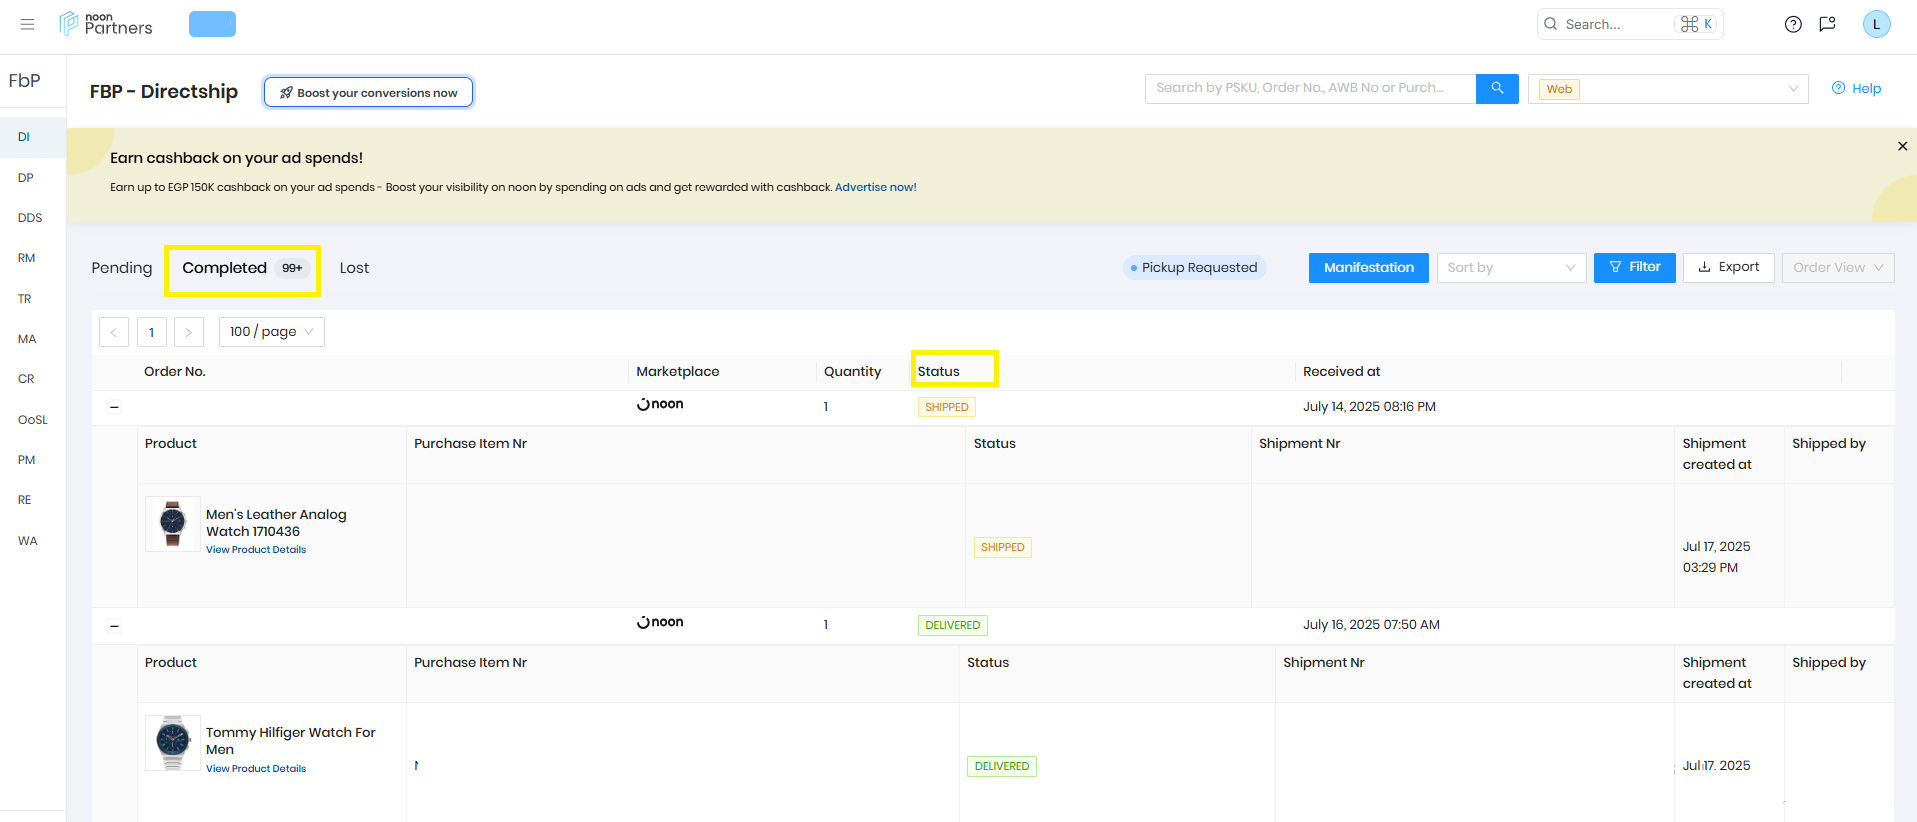Click the SHIPPED status tag in order row

(x=947, y=407)
